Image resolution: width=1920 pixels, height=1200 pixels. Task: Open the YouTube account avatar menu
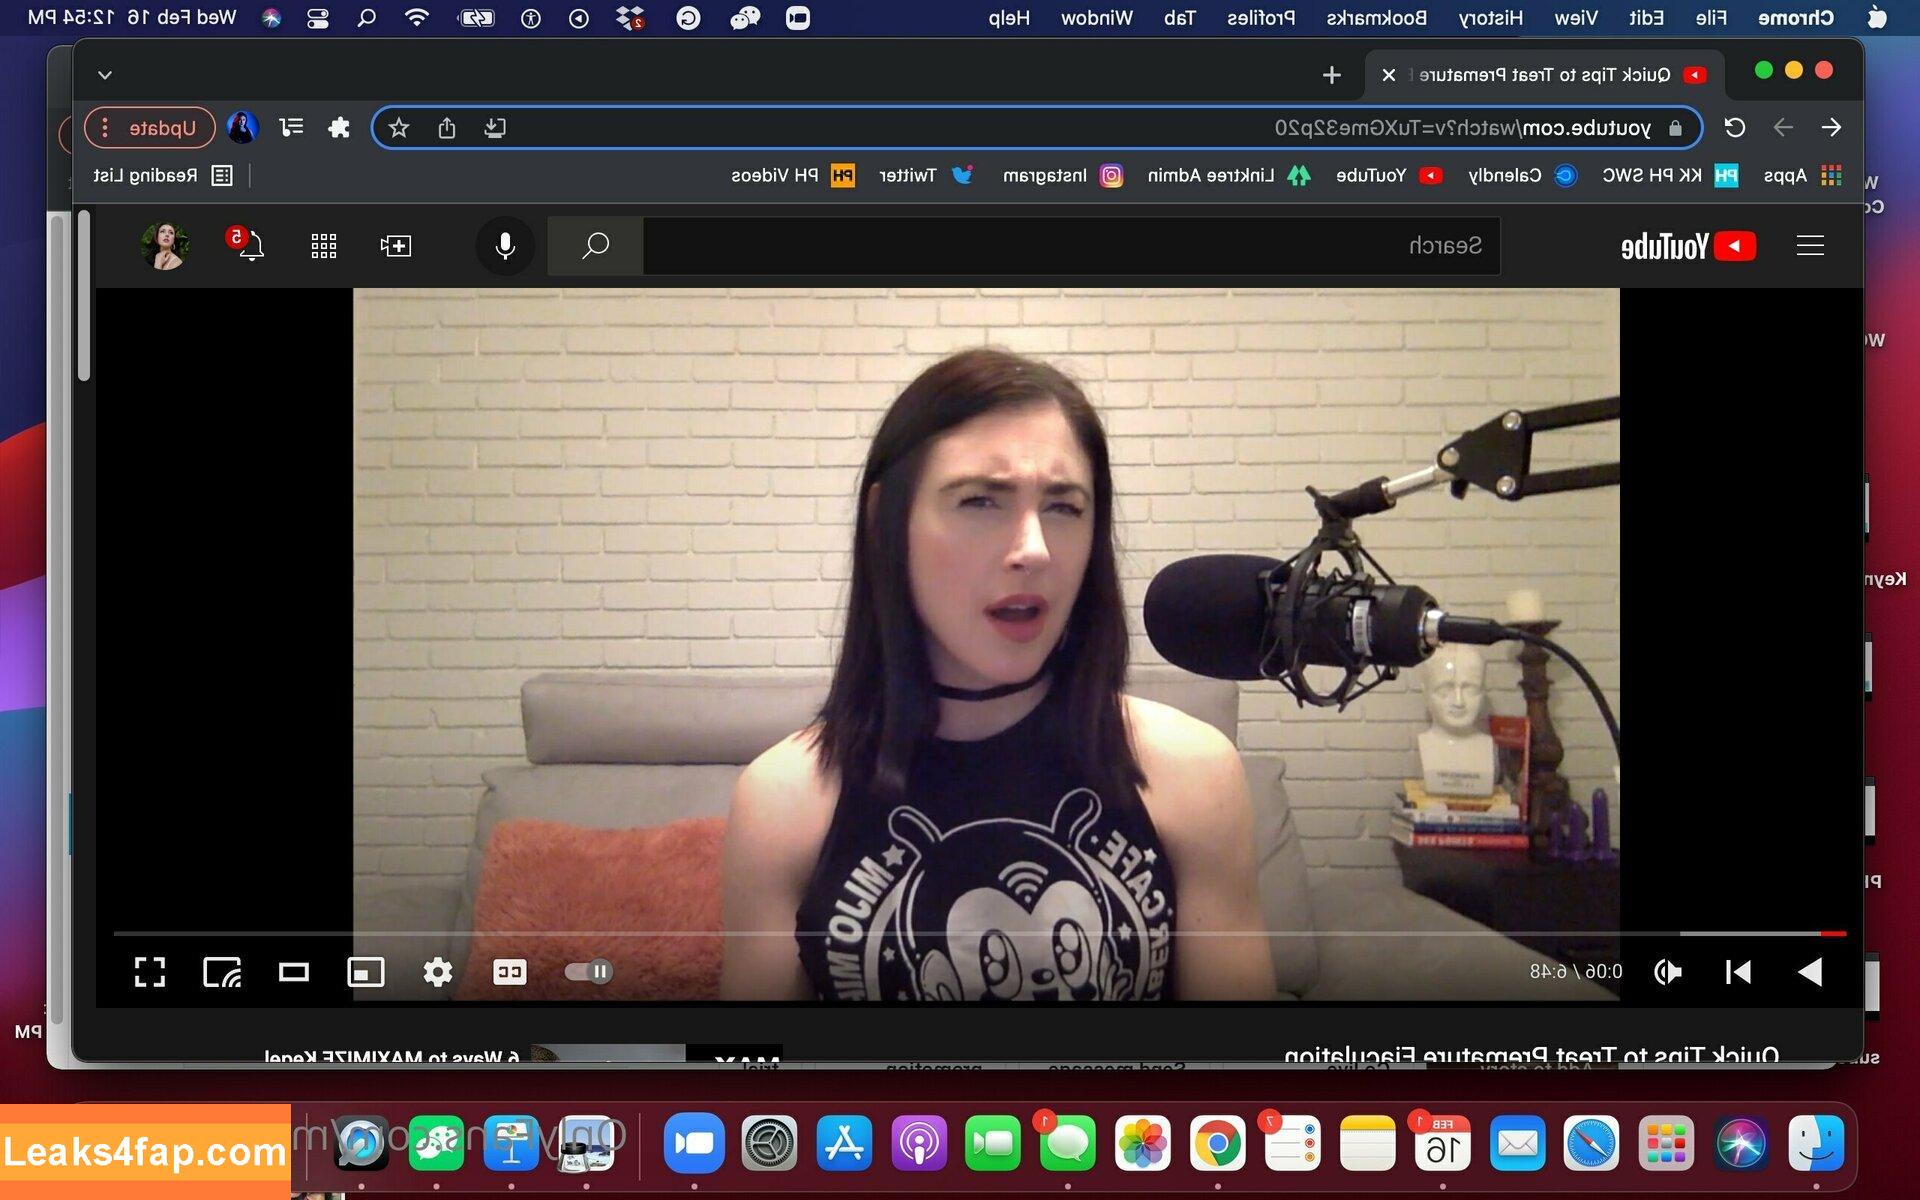[165, 245]
